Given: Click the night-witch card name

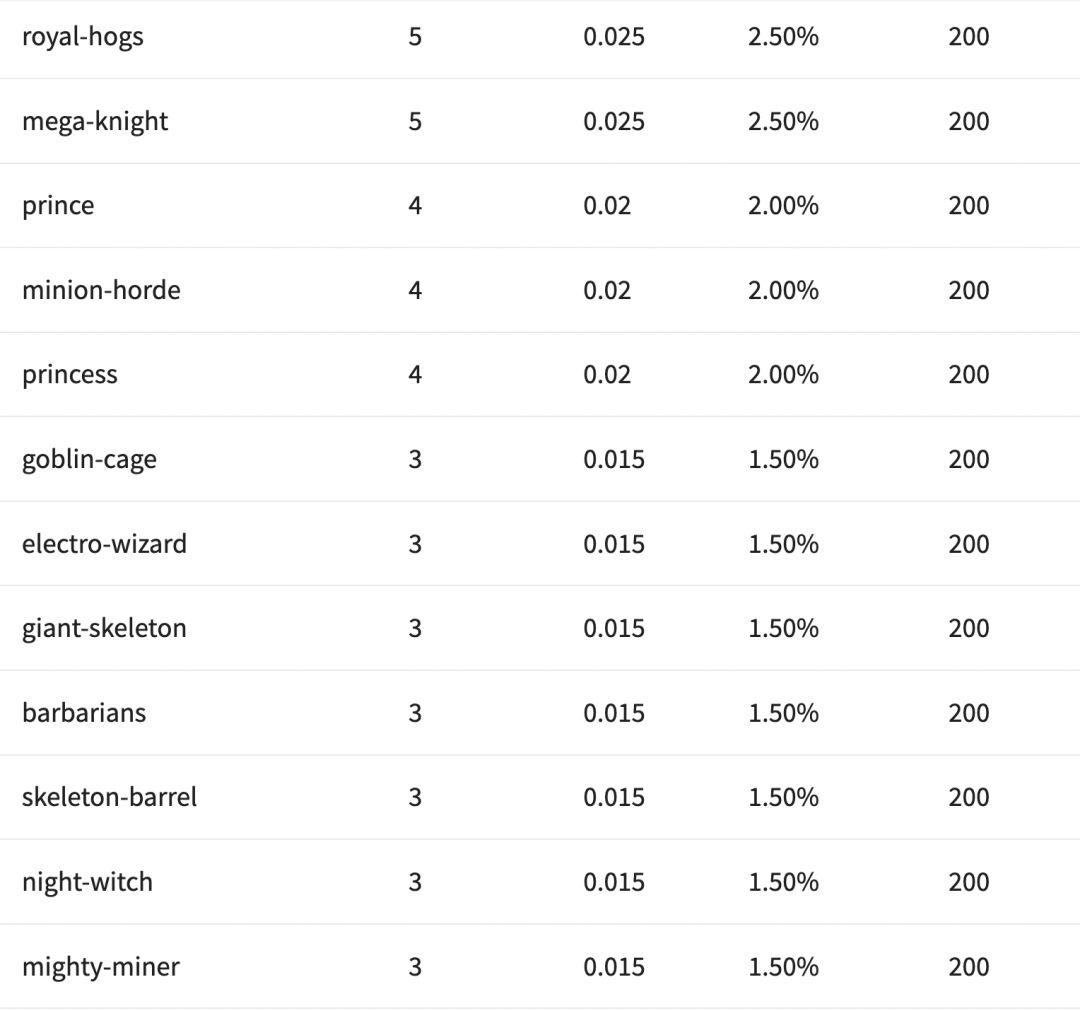Looking at the screenshot, I should [x=87, y=882].
